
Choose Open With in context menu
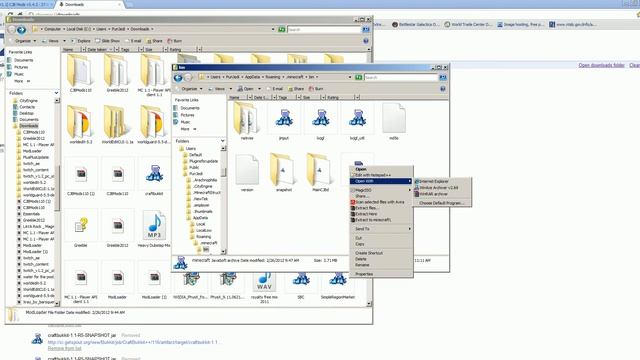coord(381,181)
